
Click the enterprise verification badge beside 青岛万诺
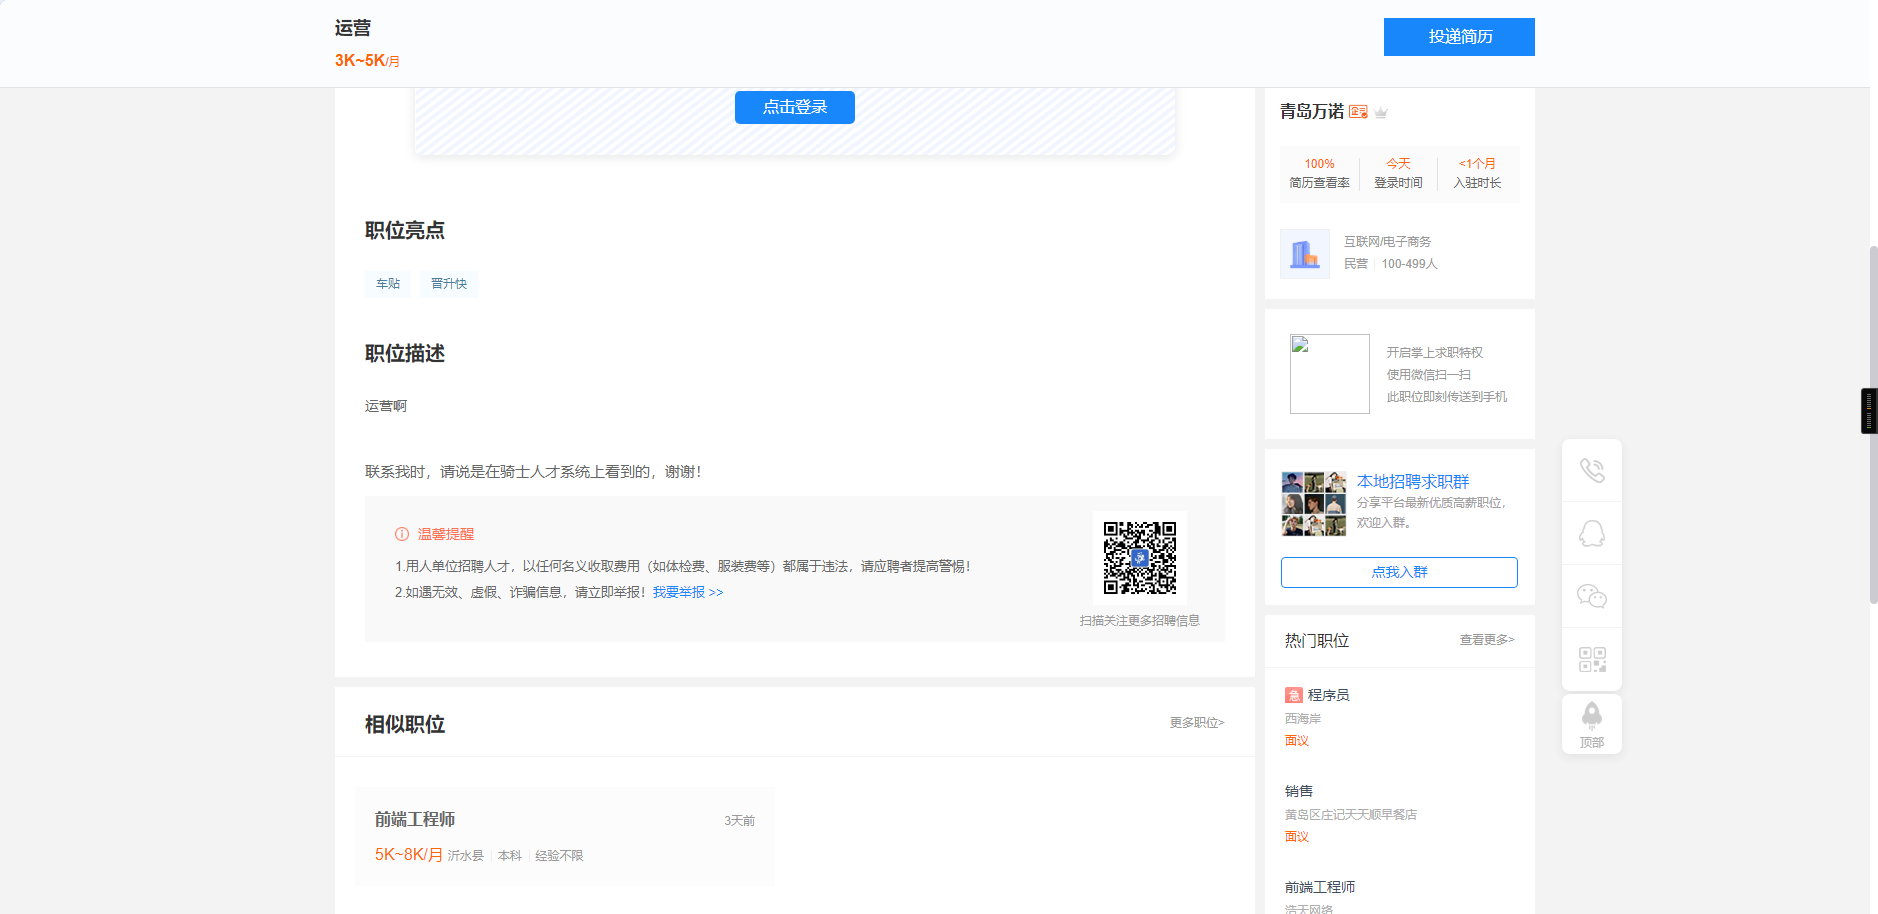[x=1356, y=111]
